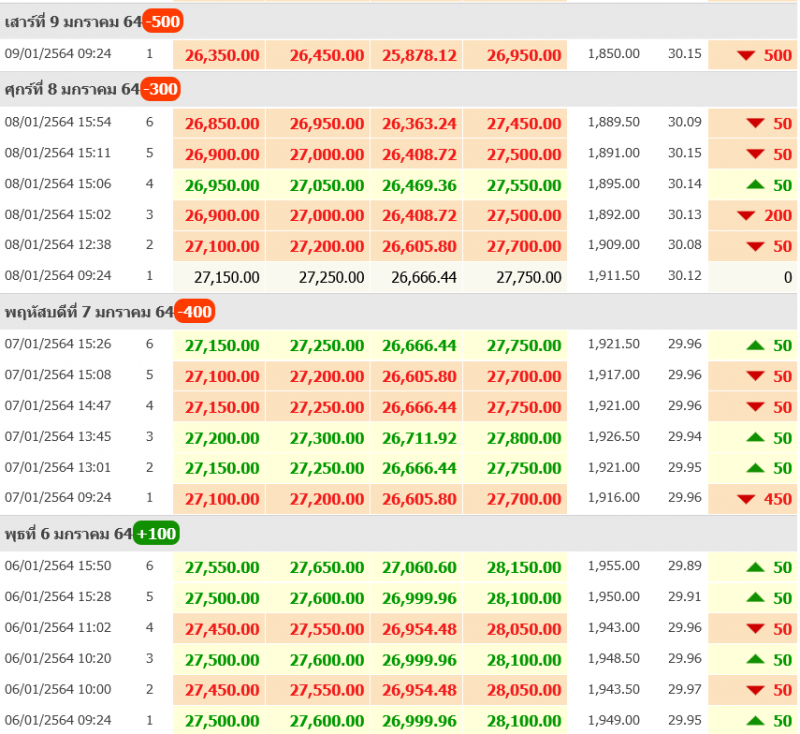Click the orange -300 badge

point(160,90)
